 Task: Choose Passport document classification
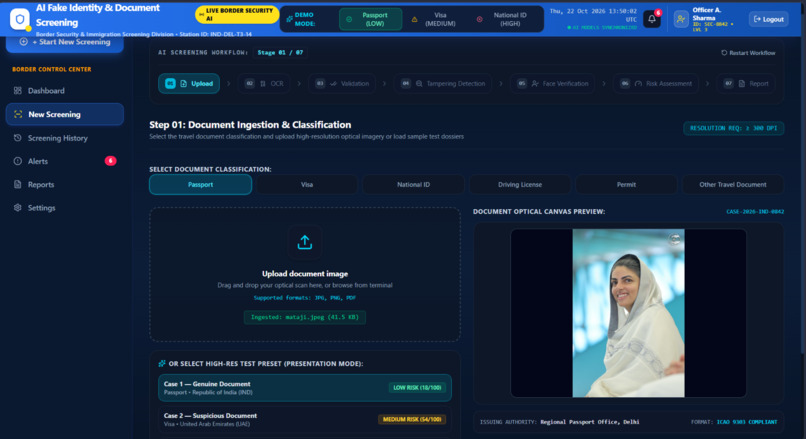(200, 185)
